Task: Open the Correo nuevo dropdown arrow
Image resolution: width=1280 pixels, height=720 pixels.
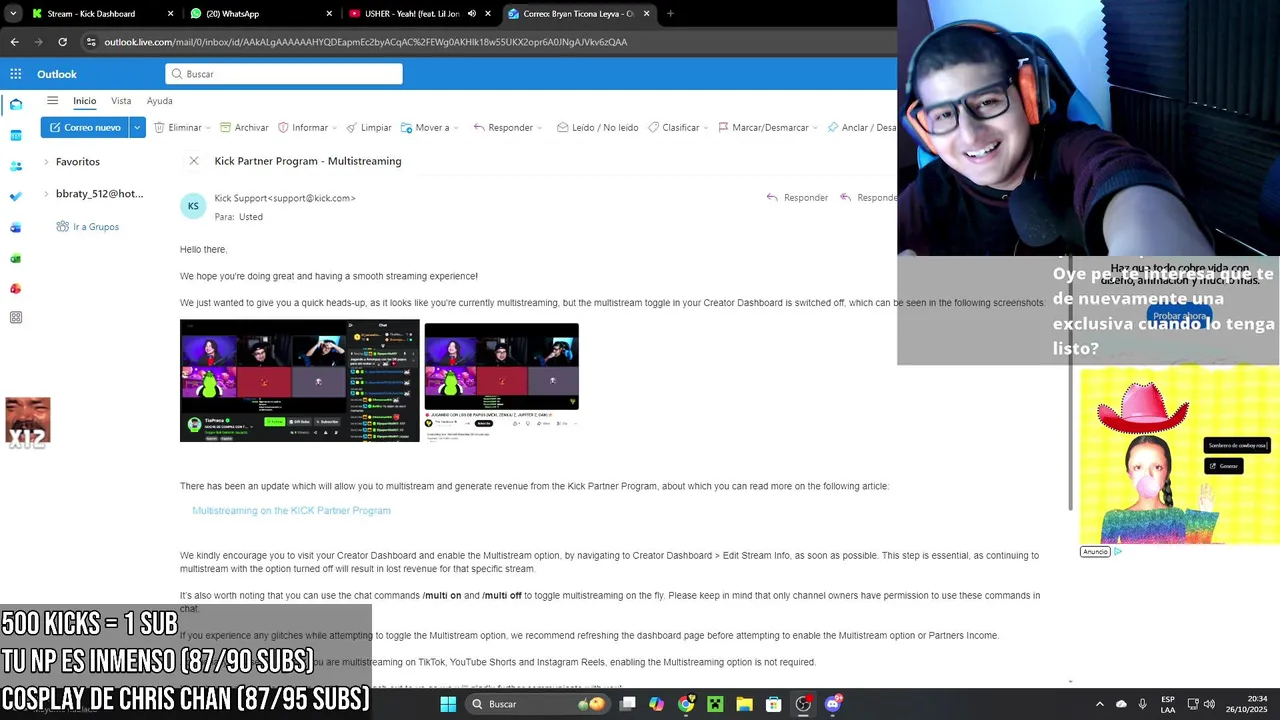Action: coord(137,128)
